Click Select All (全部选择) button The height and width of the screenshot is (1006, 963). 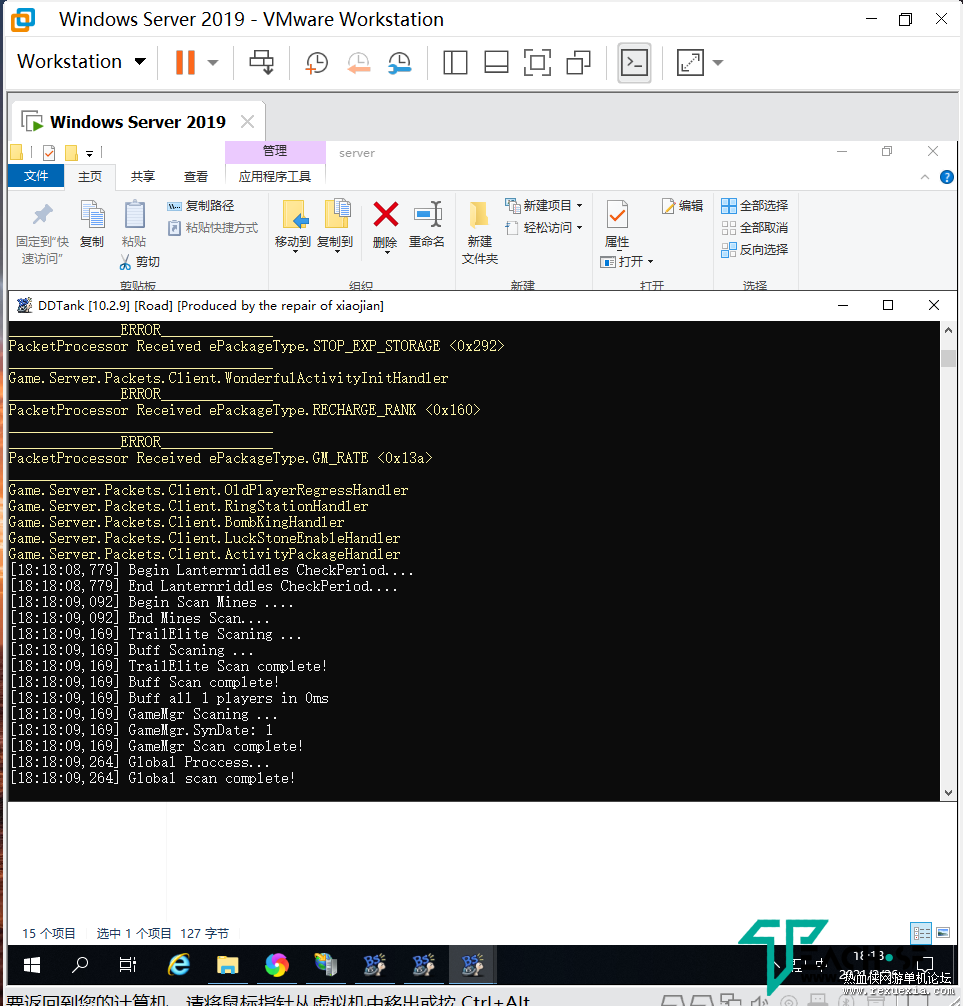(x=755, y=205)
